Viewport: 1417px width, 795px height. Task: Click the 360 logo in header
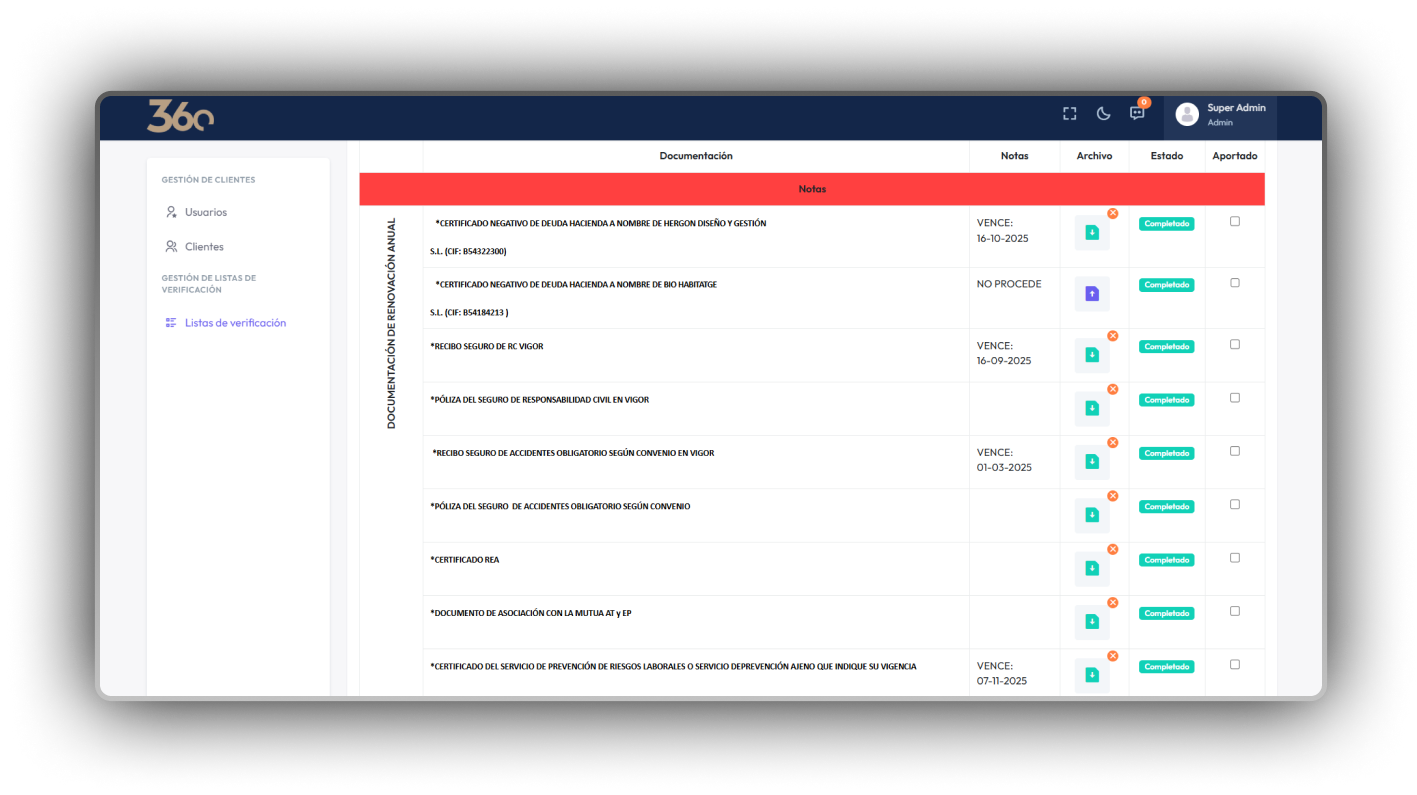pos(180,116)
